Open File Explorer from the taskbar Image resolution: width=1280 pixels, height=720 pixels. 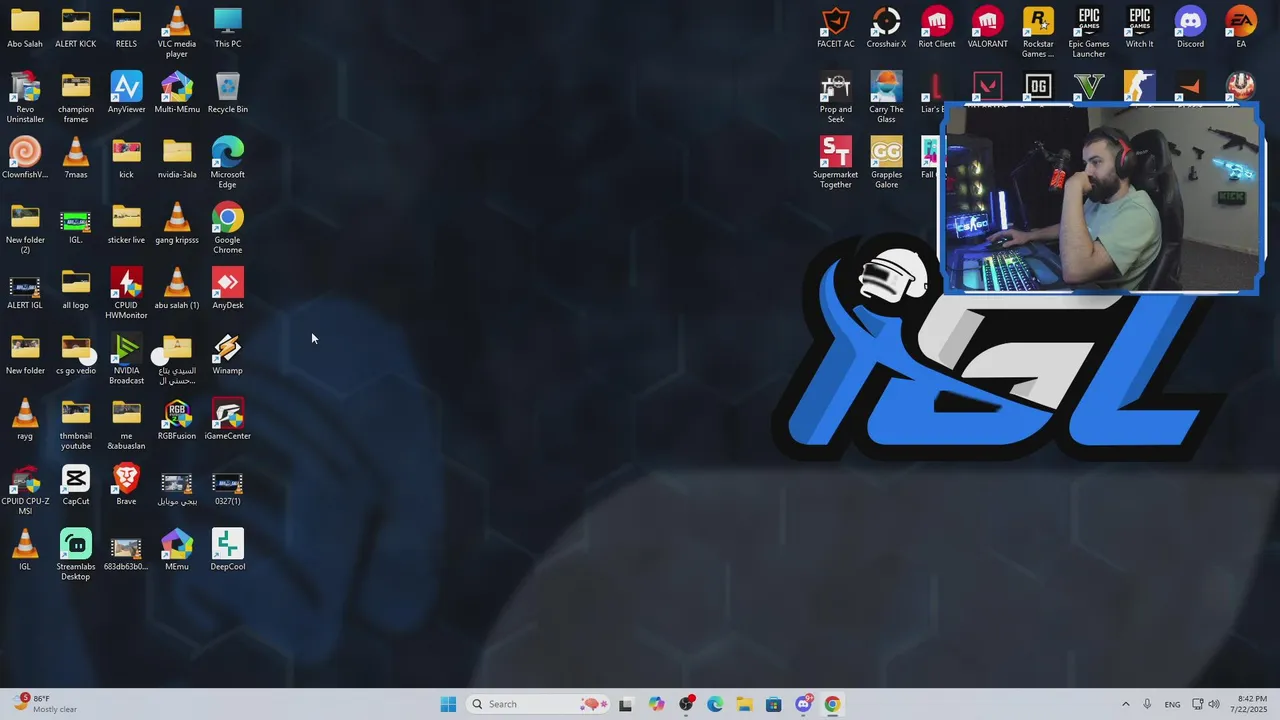pyautogui.click(x=744, y=704)
